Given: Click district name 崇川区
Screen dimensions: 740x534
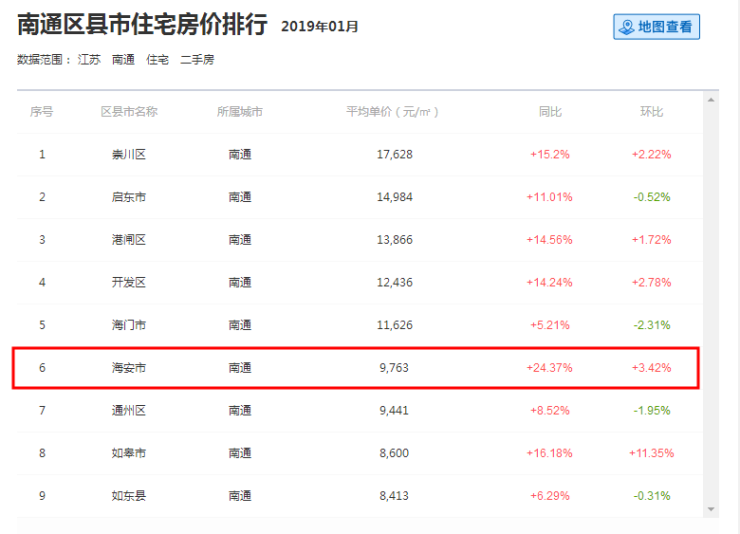Looking at the screenshot, I should [x=129, y=154].
